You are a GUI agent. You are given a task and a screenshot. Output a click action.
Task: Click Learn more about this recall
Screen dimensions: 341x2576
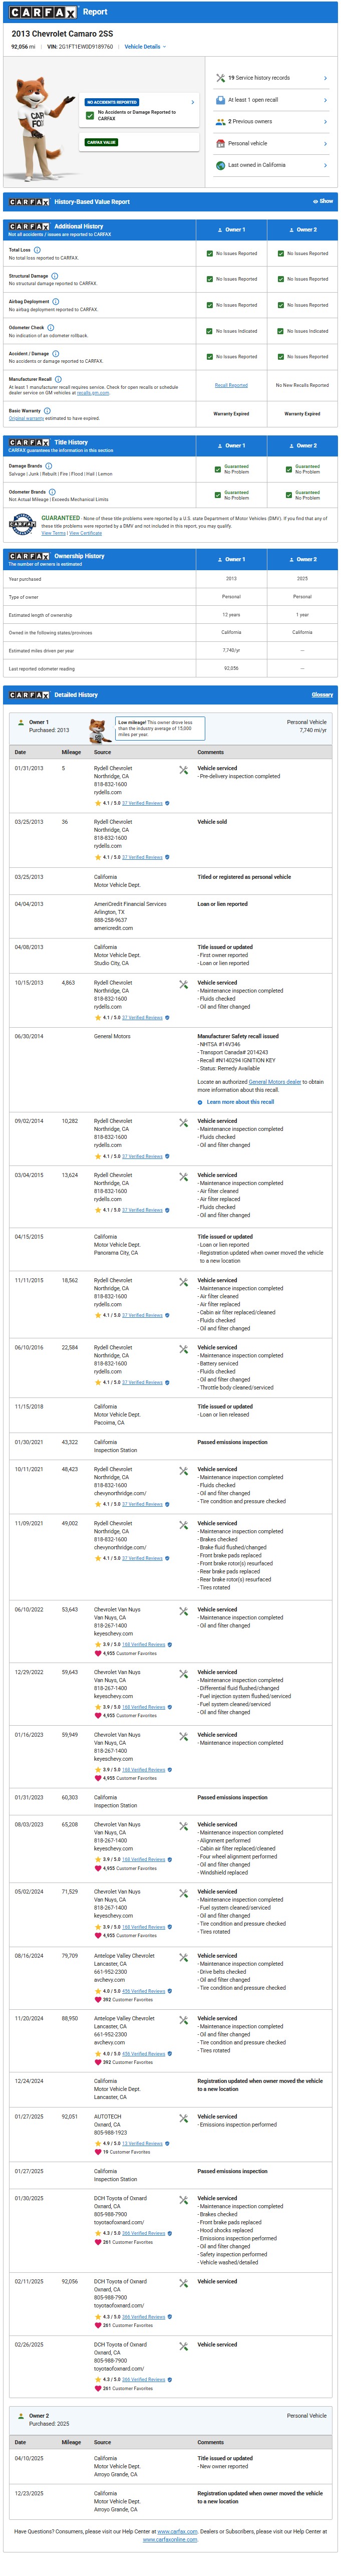pyautogui.click(x=240, y=1102)
